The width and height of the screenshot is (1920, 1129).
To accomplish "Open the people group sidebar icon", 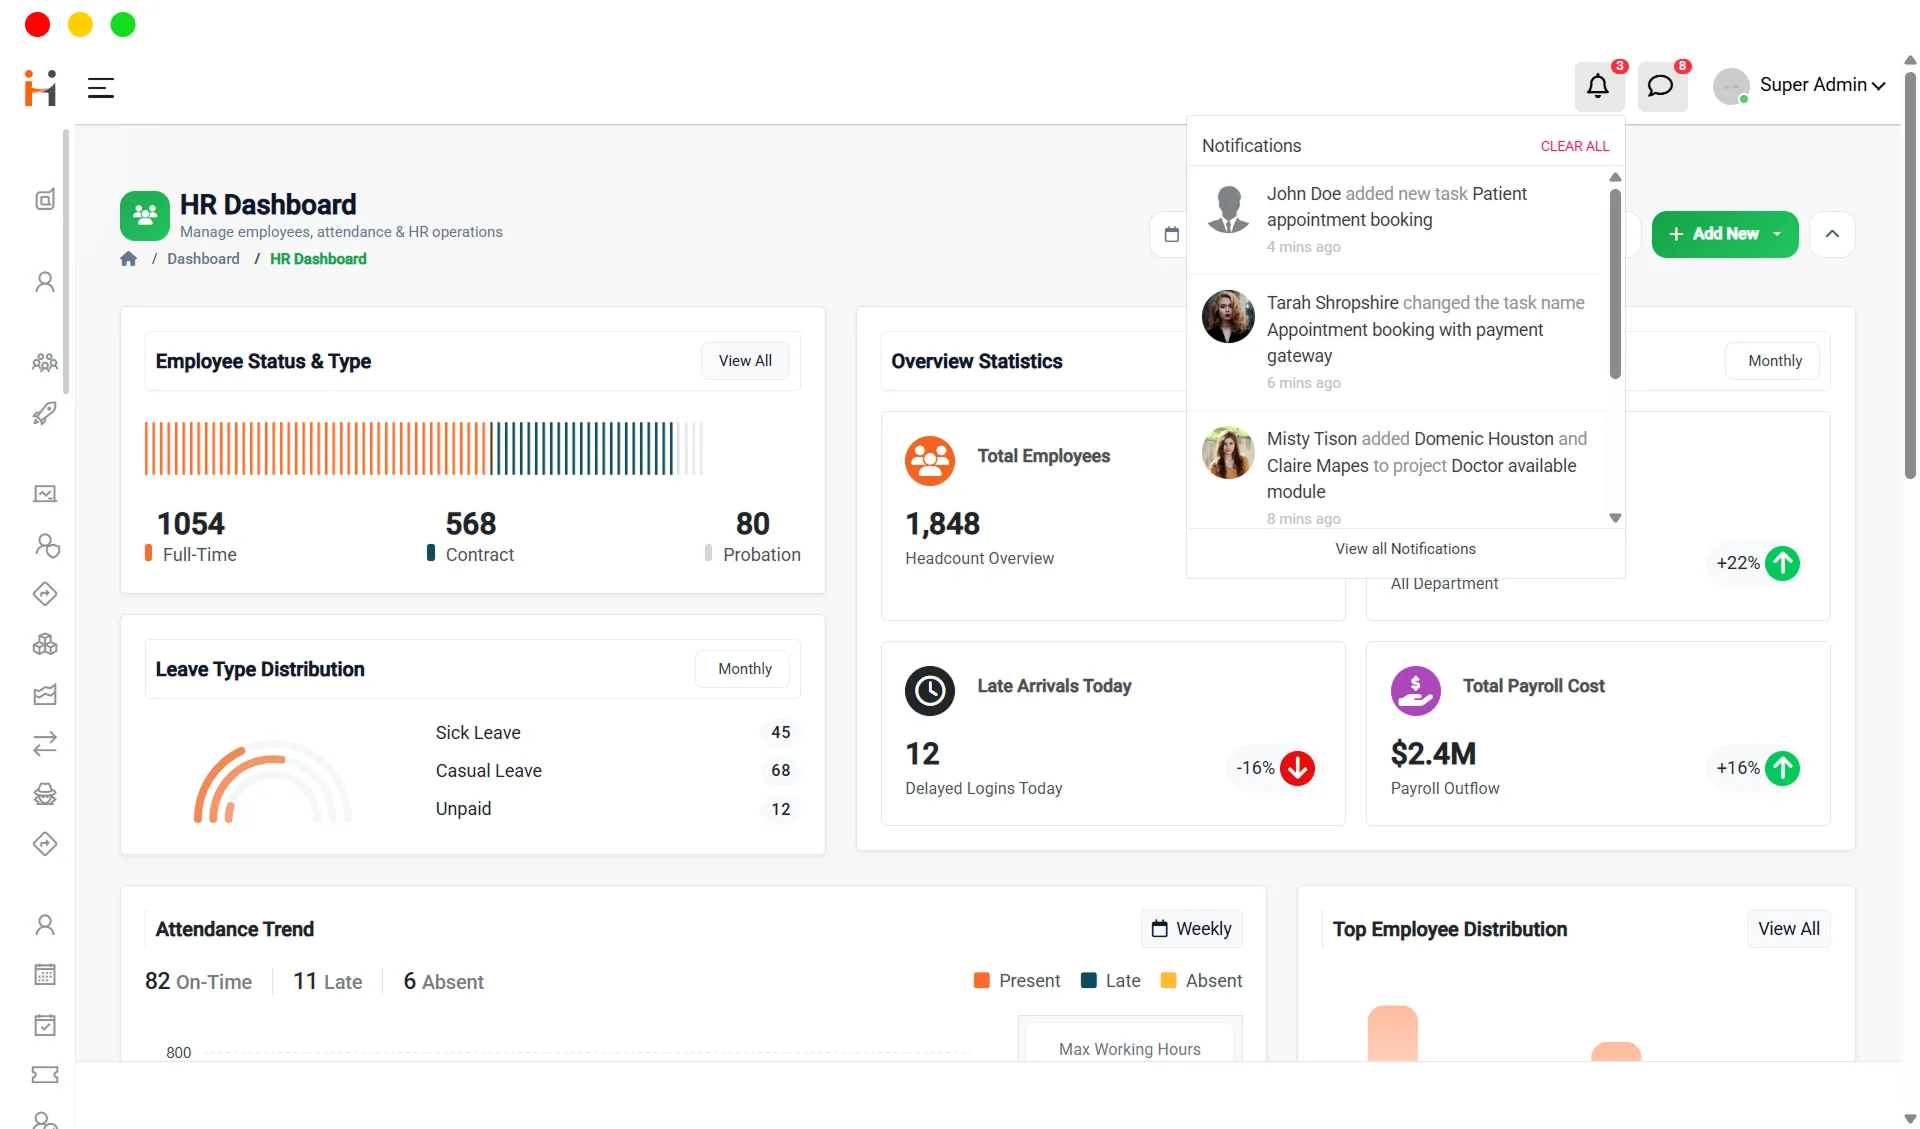I will tap(45, 362).
